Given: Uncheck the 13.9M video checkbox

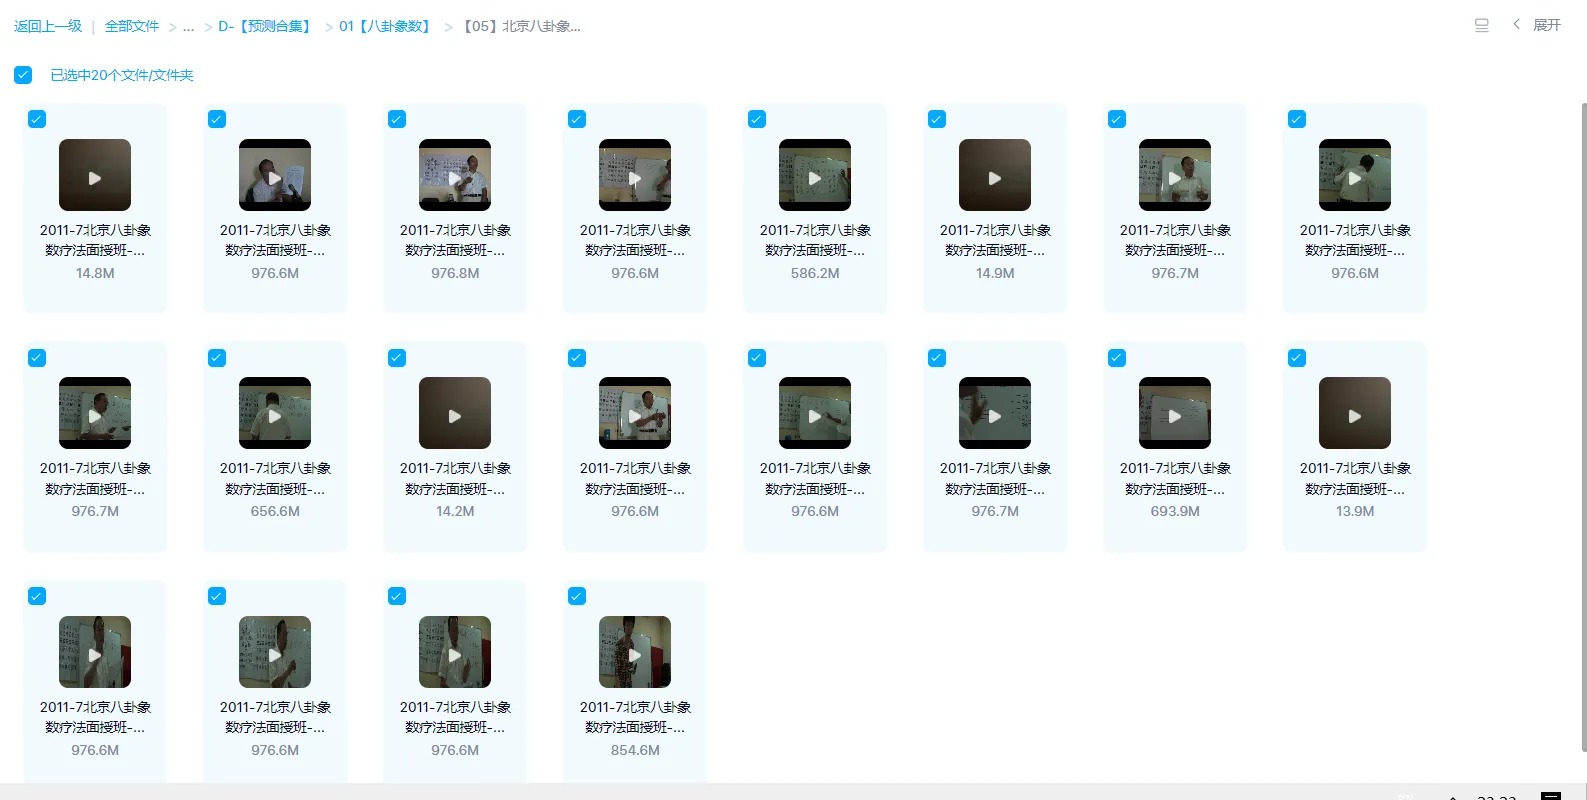Looking at the screenshot, I should 1297,358.
